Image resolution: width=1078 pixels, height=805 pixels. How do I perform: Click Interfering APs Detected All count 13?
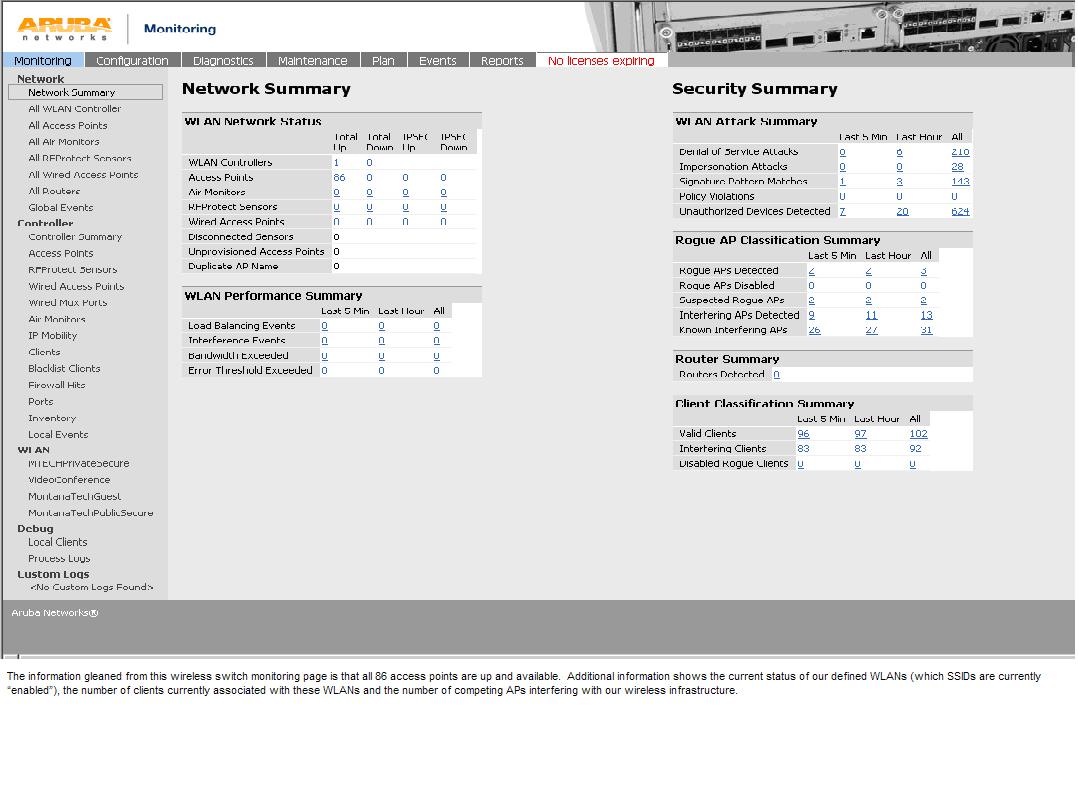coord(927,316)
